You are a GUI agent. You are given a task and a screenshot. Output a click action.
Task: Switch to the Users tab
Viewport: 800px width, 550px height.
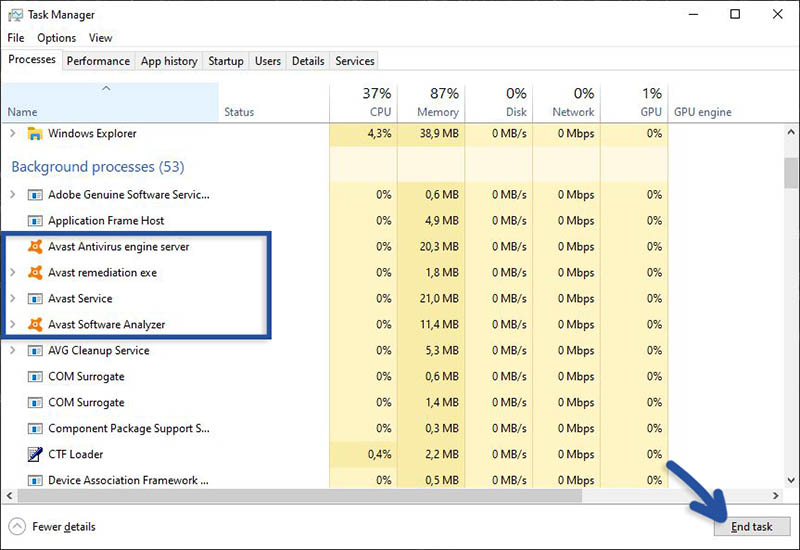coord(268,61)
